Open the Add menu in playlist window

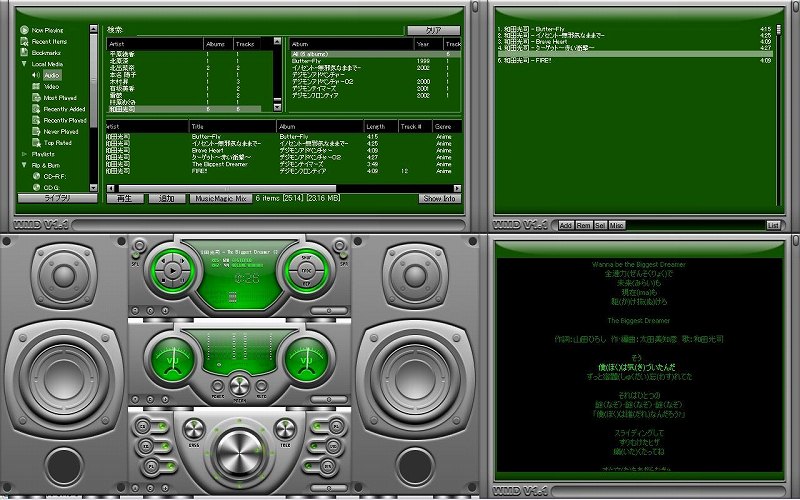click(566, 225)
